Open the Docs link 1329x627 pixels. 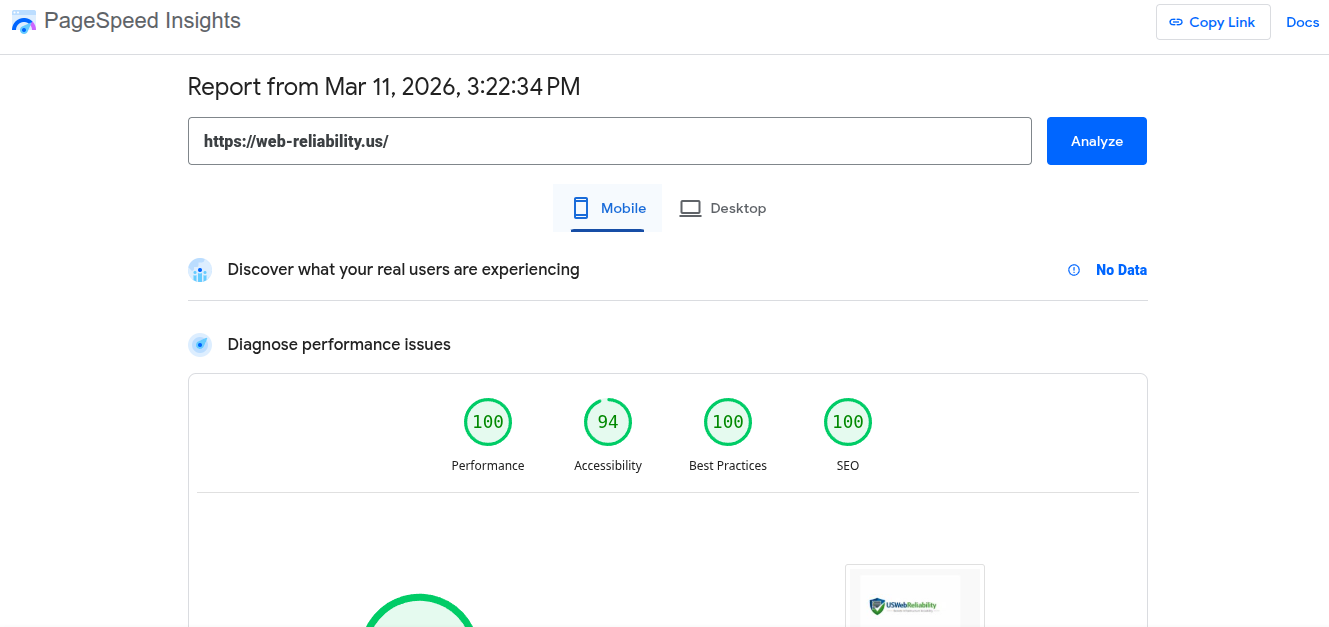pyautogui.click(x=1302, y=21)
